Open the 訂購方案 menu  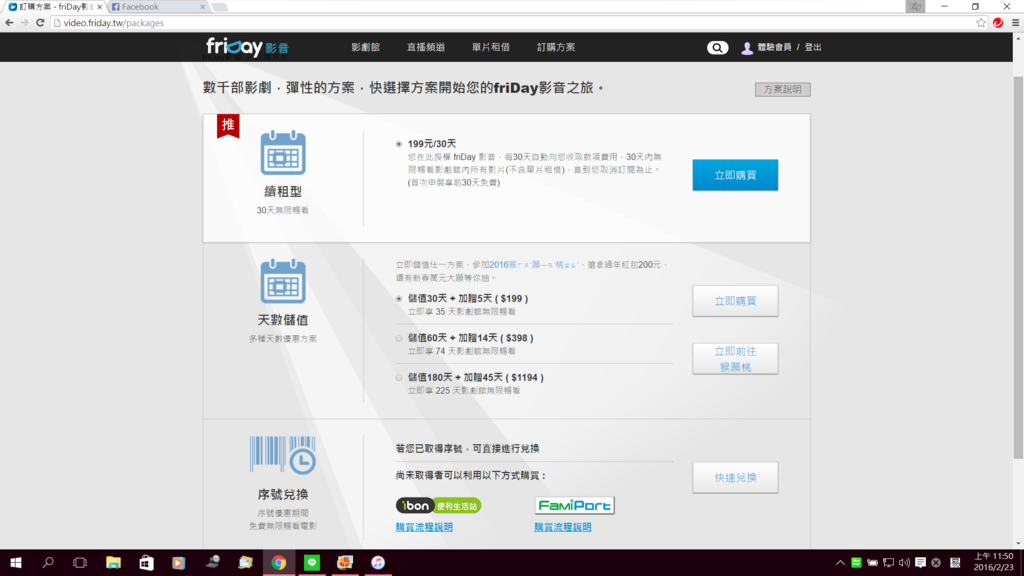(556, 47)
